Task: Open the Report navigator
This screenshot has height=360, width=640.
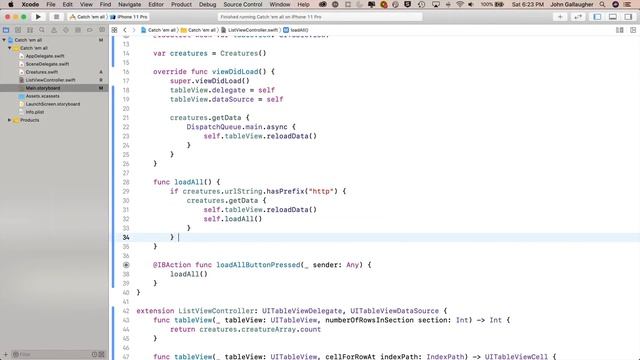Action: [102, 30]
